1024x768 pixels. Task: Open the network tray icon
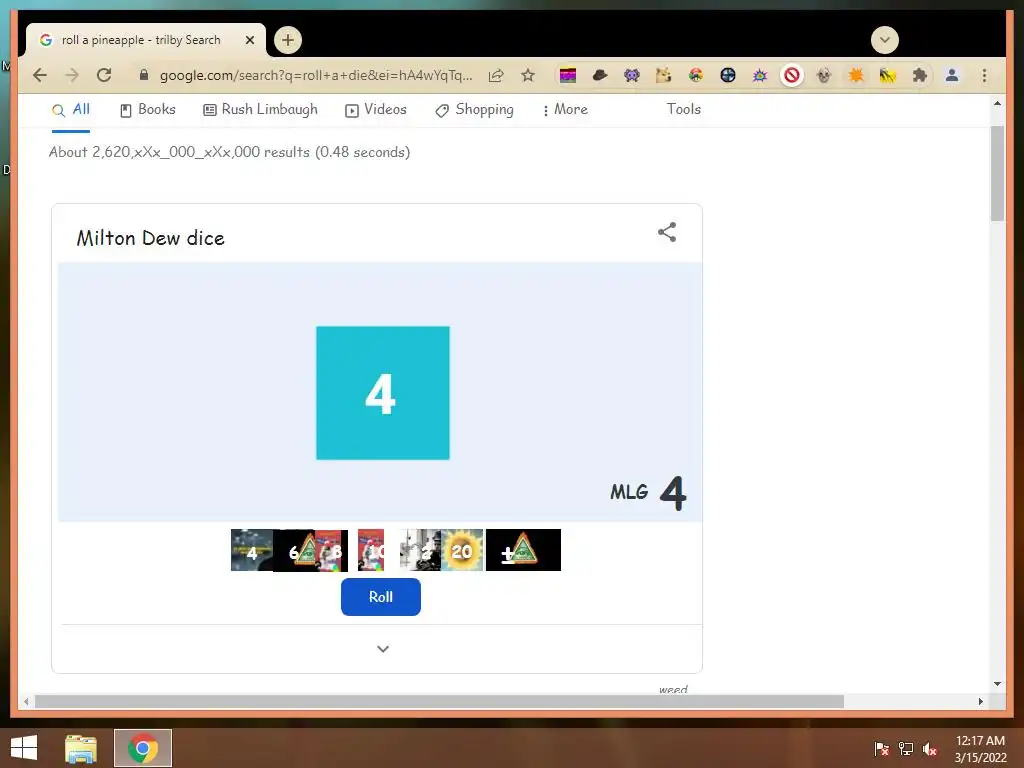pos(906,749)
